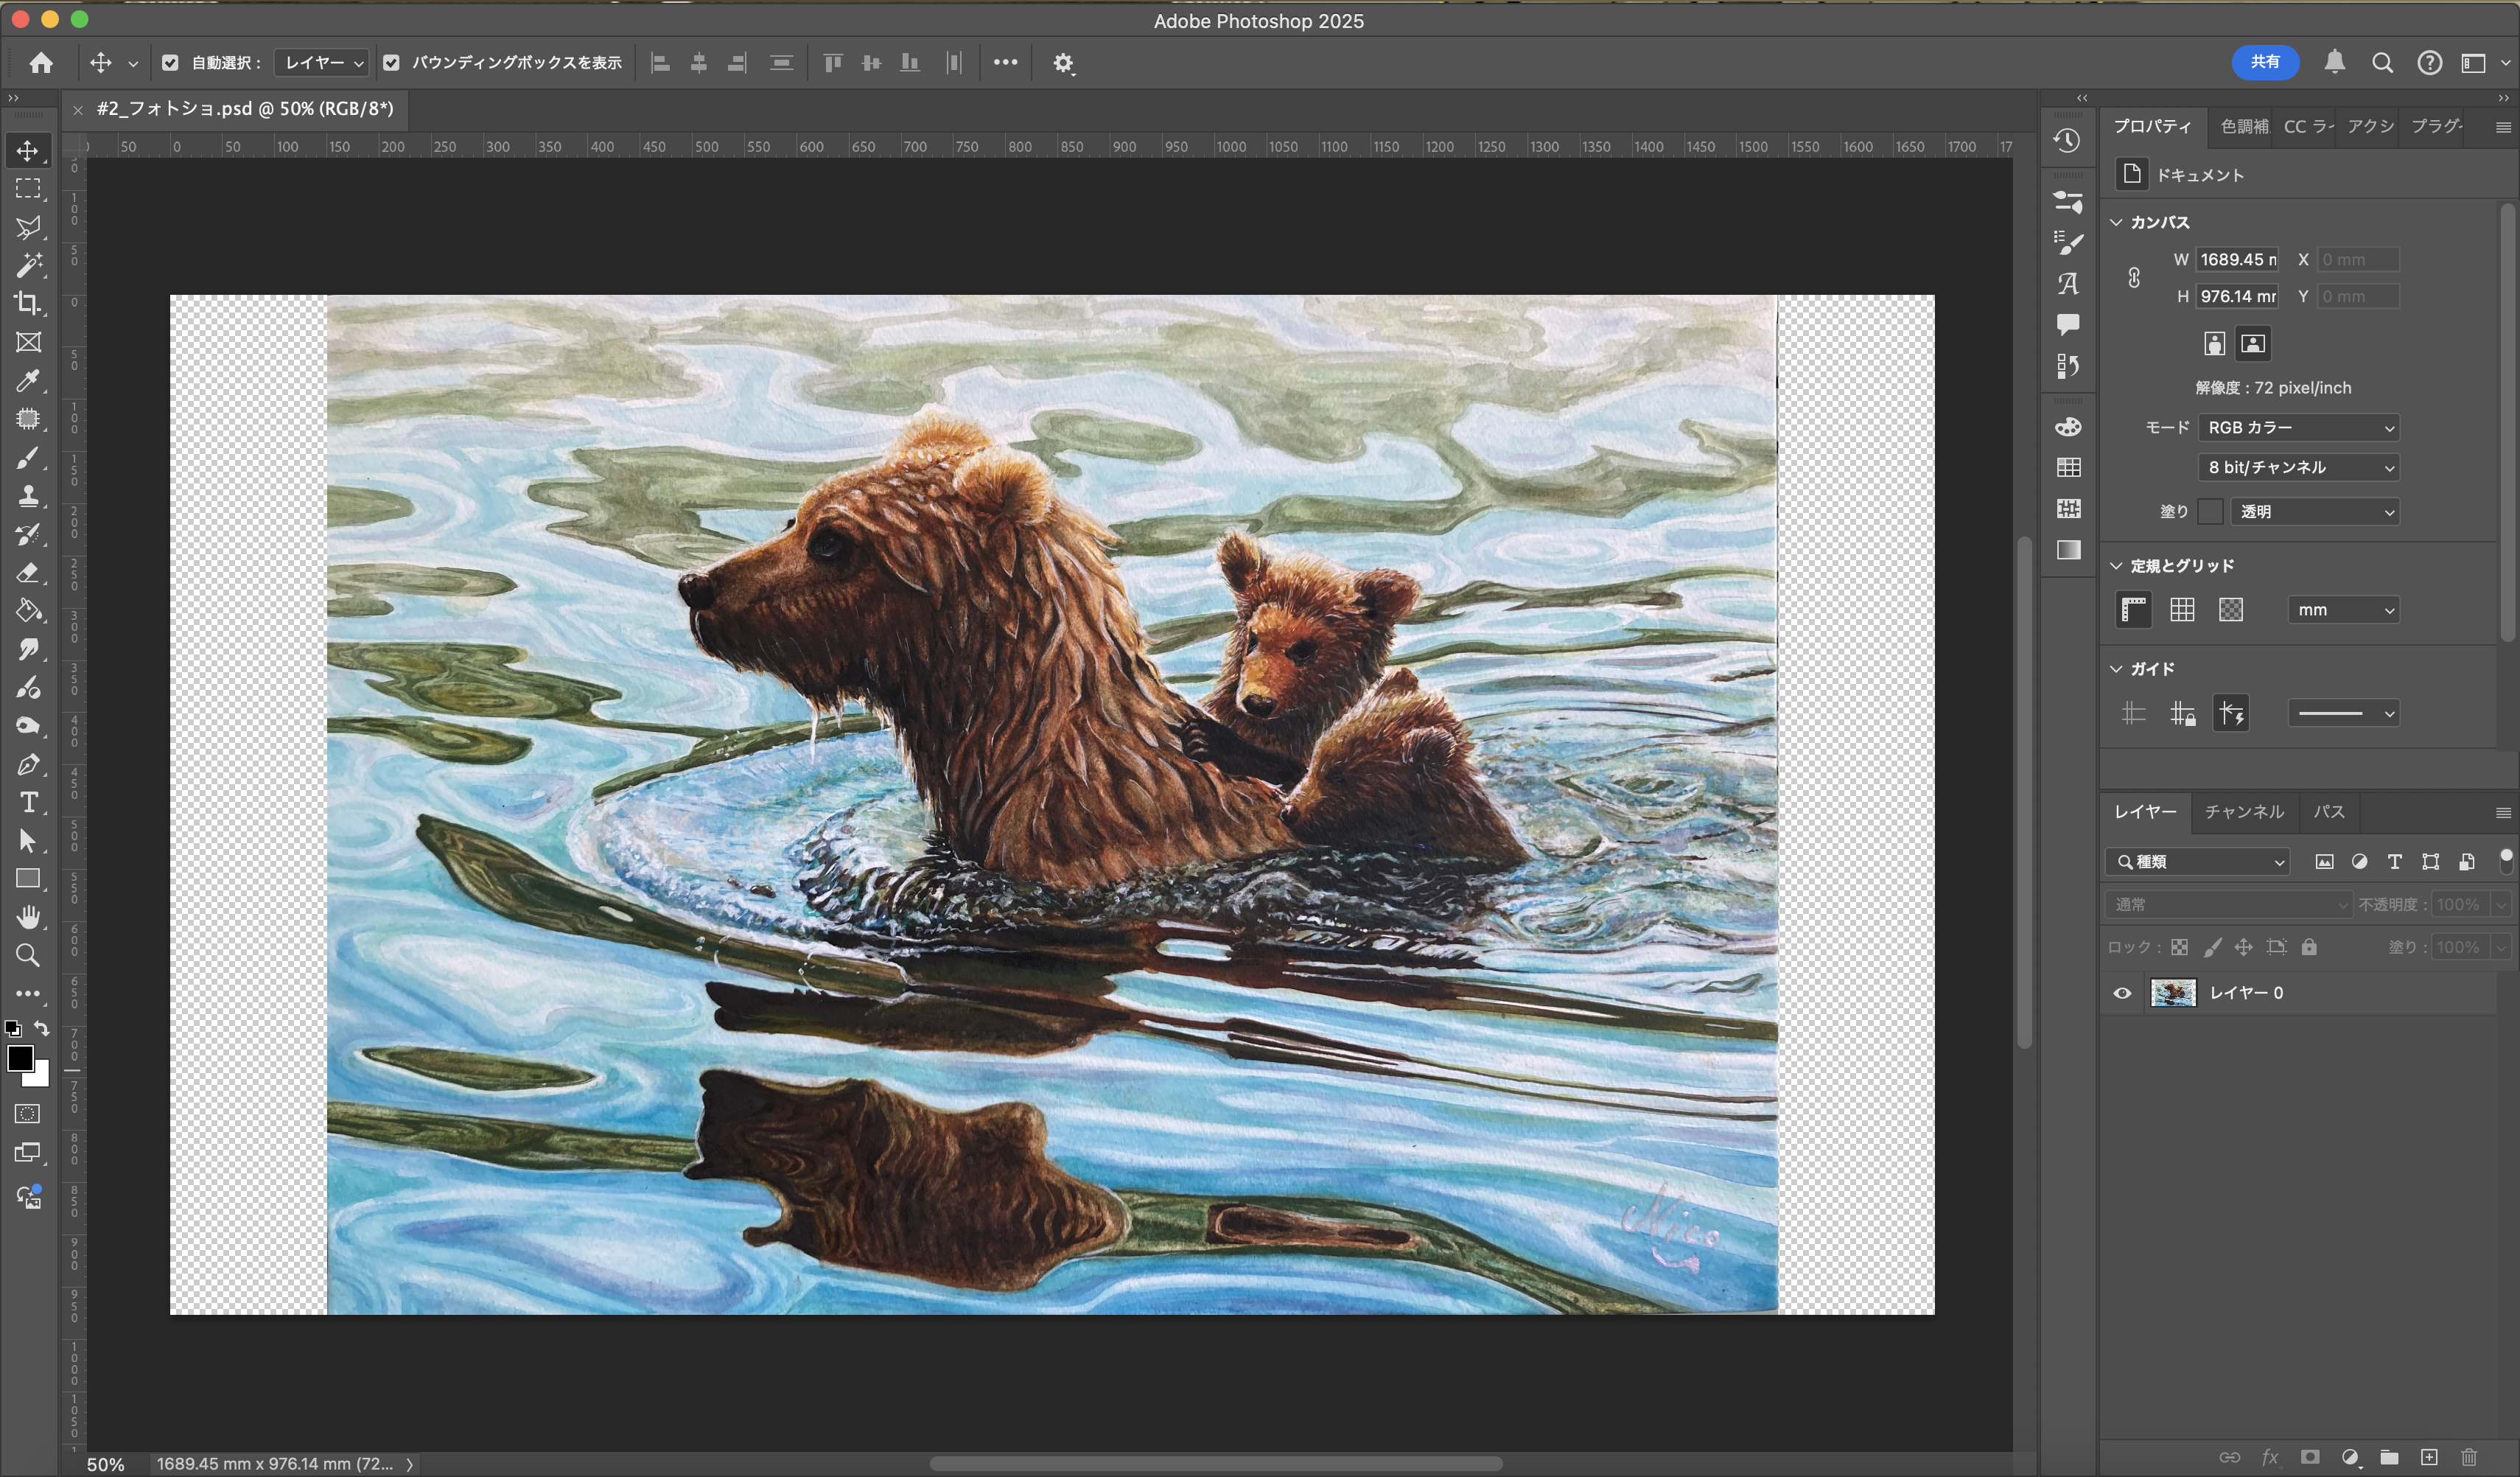Switch to the パス tab
This screenshot has height=1477, width=2520.
coord(2328,812)
